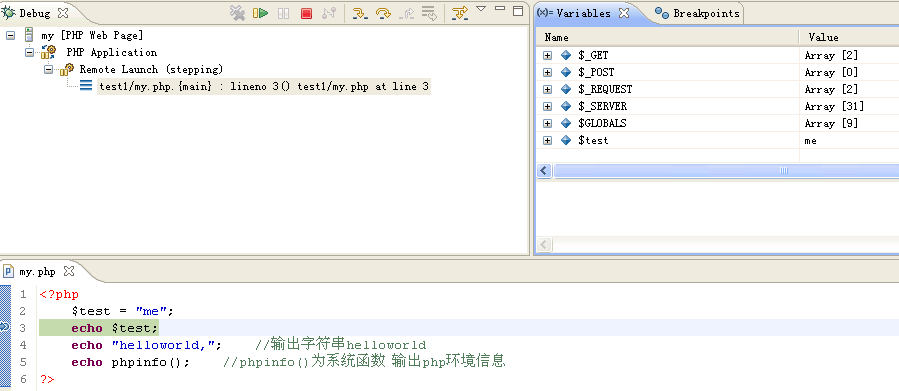Viewport: 899px width, 391px height.
Task: Resume the debug session
Action: 261,13
